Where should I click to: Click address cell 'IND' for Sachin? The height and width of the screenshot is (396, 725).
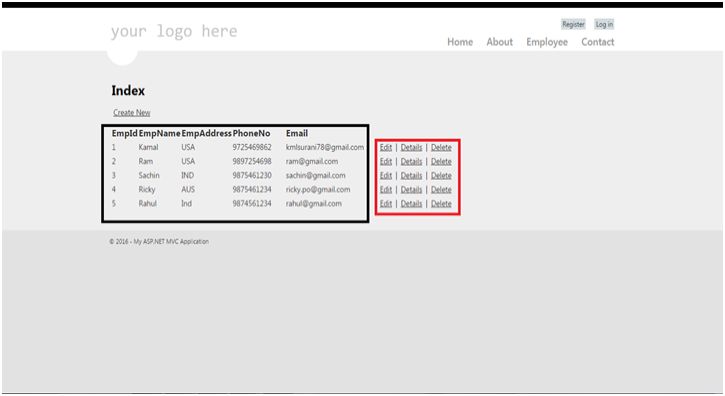(187, 175)
